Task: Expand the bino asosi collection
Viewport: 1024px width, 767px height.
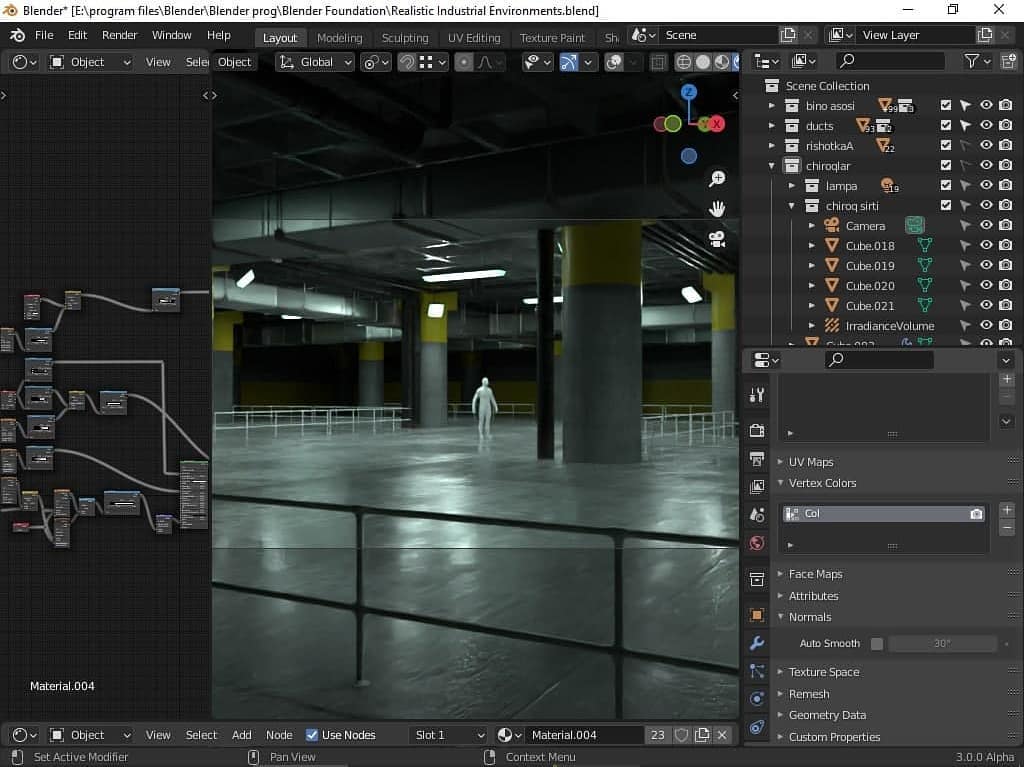Action: click(x=772, y=105)
